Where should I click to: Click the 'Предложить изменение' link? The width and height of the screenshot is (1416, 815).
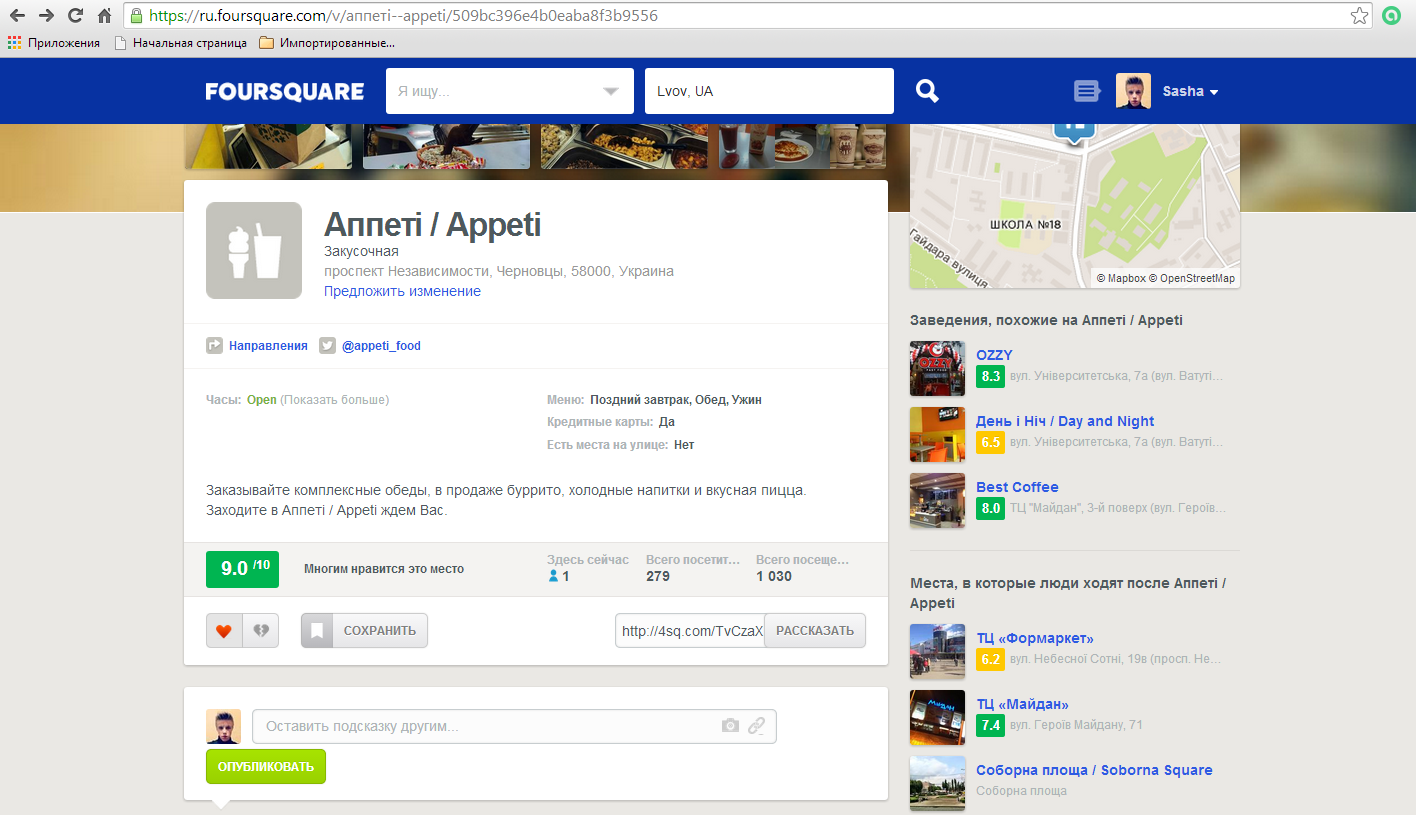tap(402, 291)
